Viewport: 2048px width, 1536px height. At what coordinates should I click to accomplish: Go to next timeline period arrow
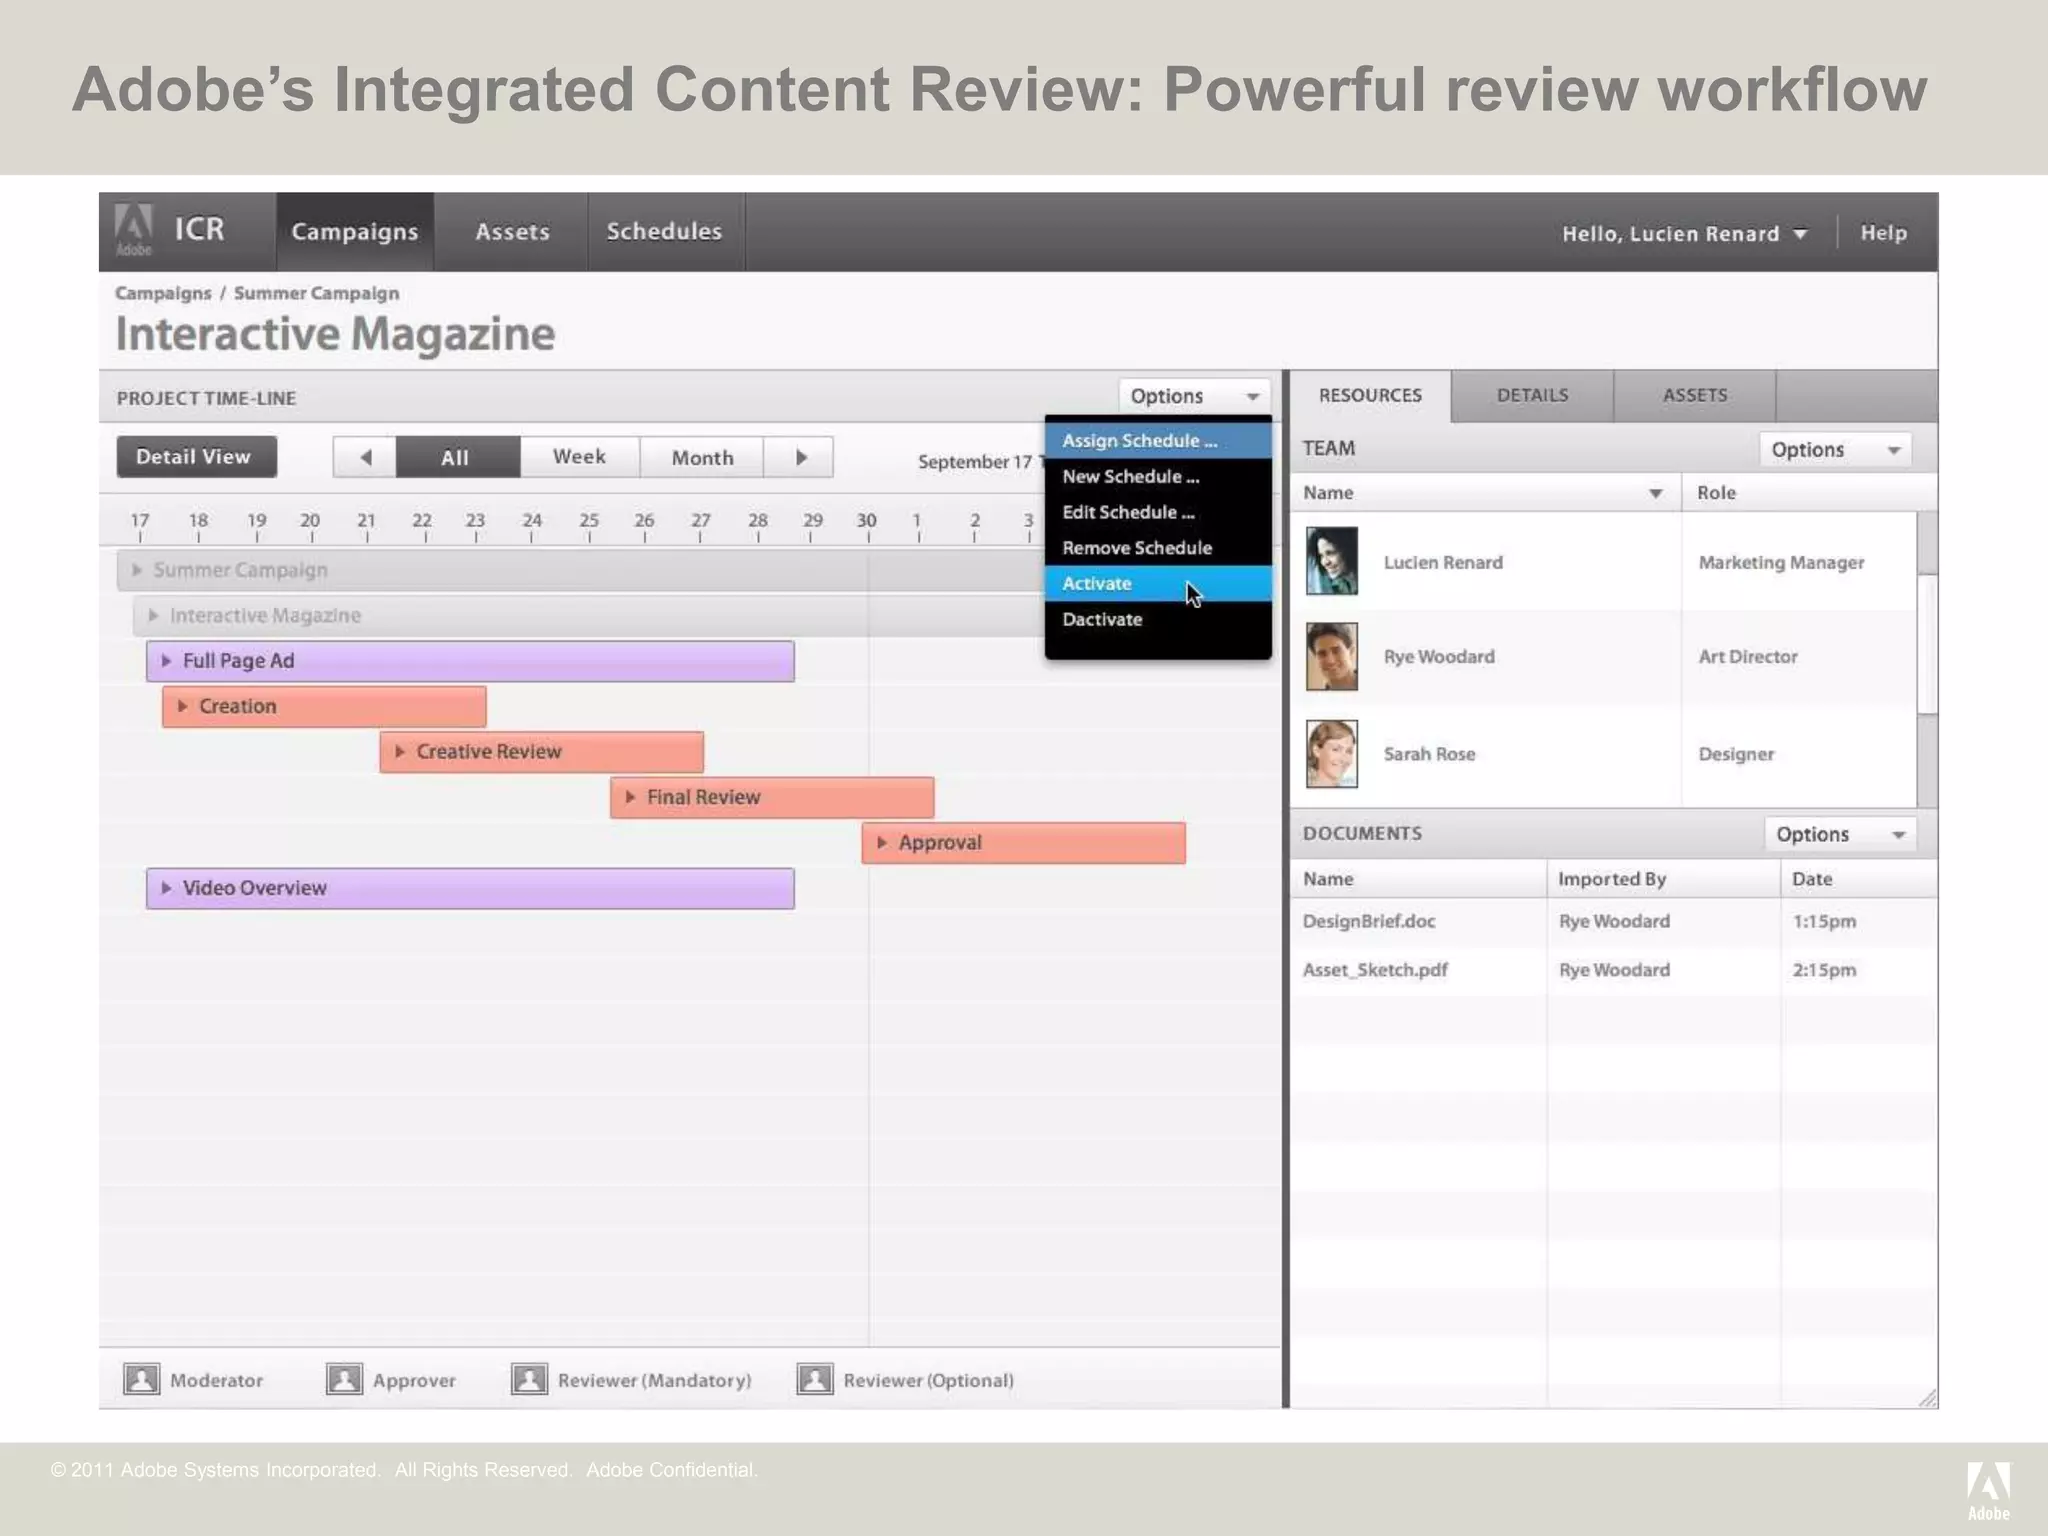(800, 457)
